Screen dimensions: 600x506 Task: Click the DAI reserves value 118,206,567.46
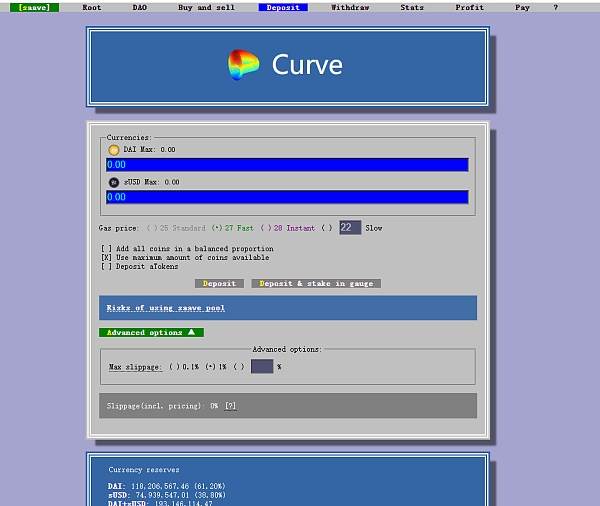coord(160,486)
